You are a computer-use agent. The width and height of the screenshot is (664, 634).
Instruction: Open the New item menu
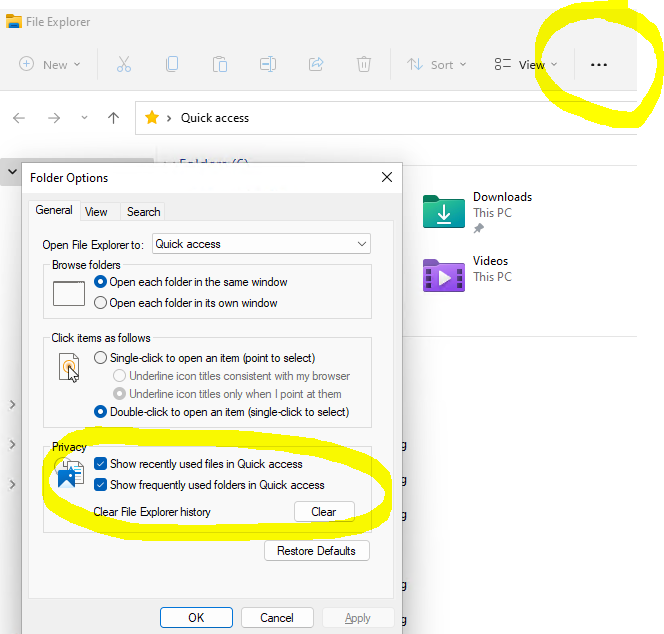tap(50, 64)
